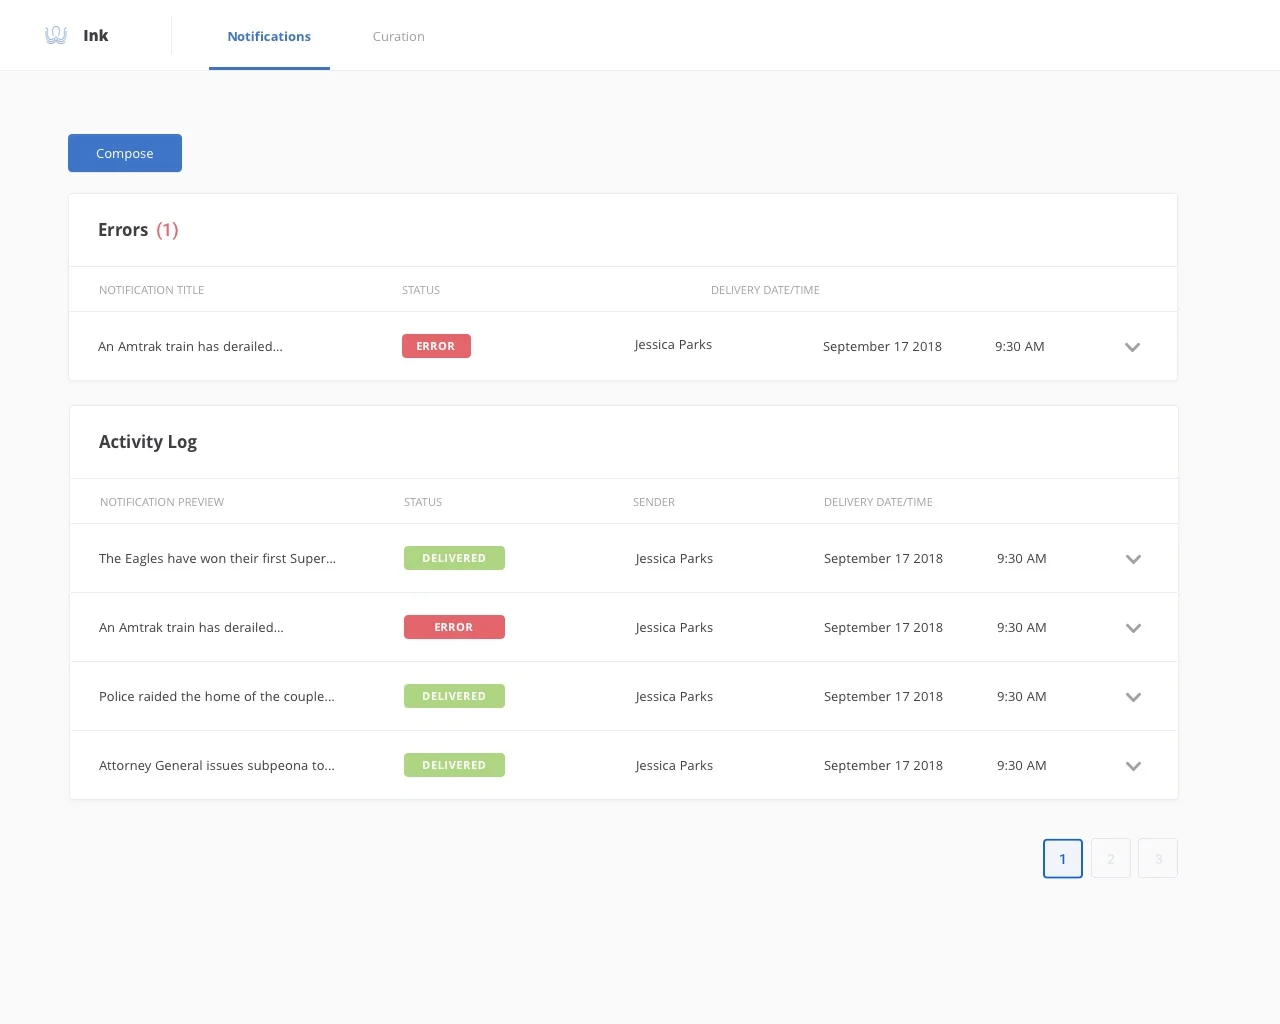This screenshot has height=1024, width=1280.
Task: Click the September 17 2018 date in Errors row
Action: click(x=882, y=346)
